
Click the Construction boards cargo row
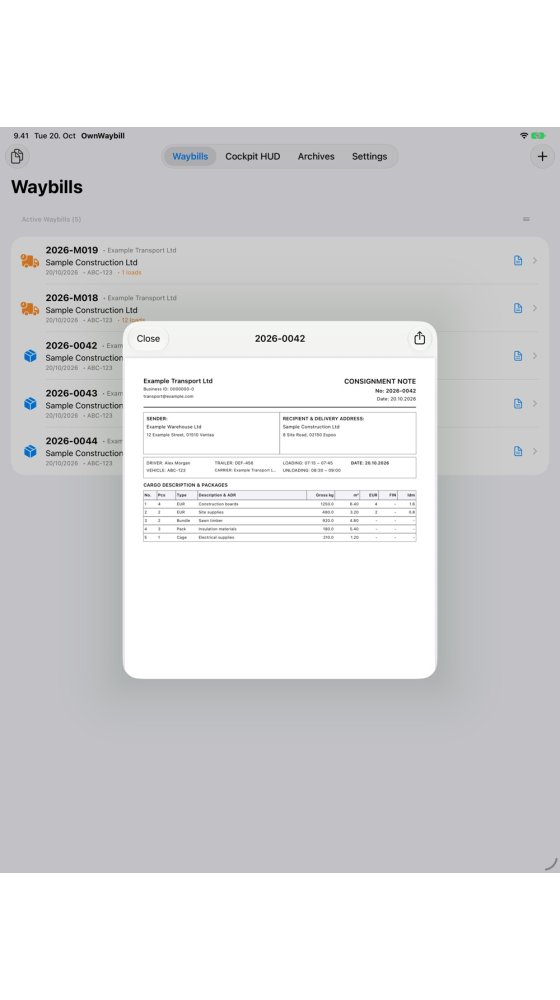click(279, 504)
